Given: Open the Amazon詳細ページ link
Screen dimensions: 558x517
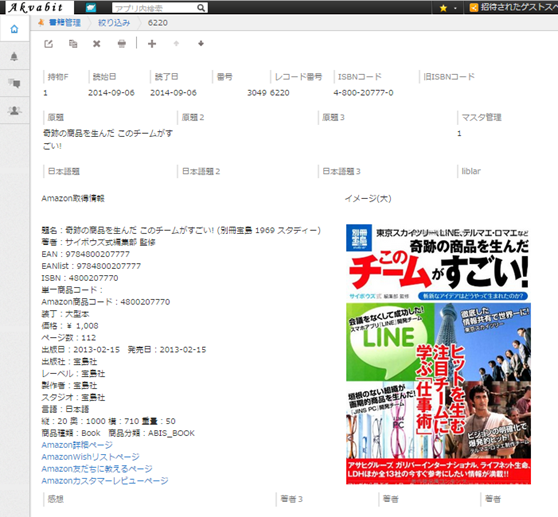Looking at the screenshot, I should coord(77,445).
